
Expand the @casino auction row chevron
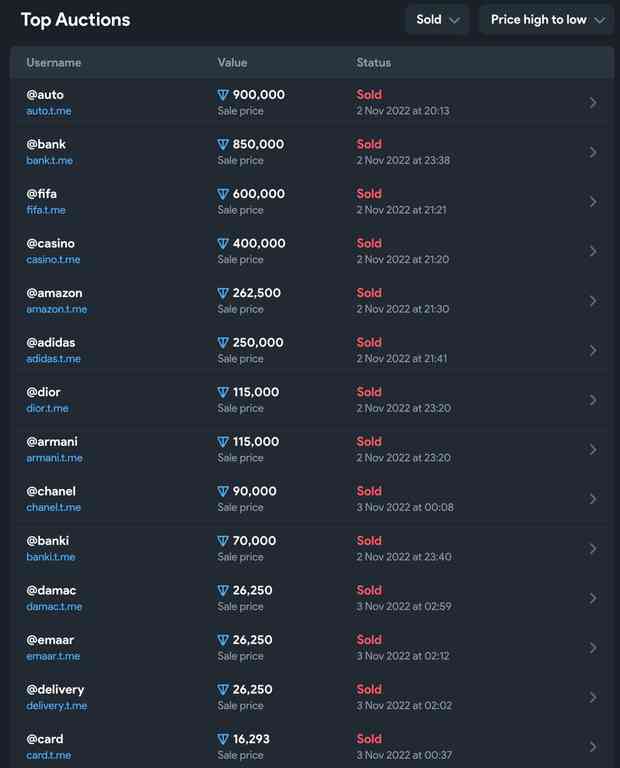tap(593, 251)
